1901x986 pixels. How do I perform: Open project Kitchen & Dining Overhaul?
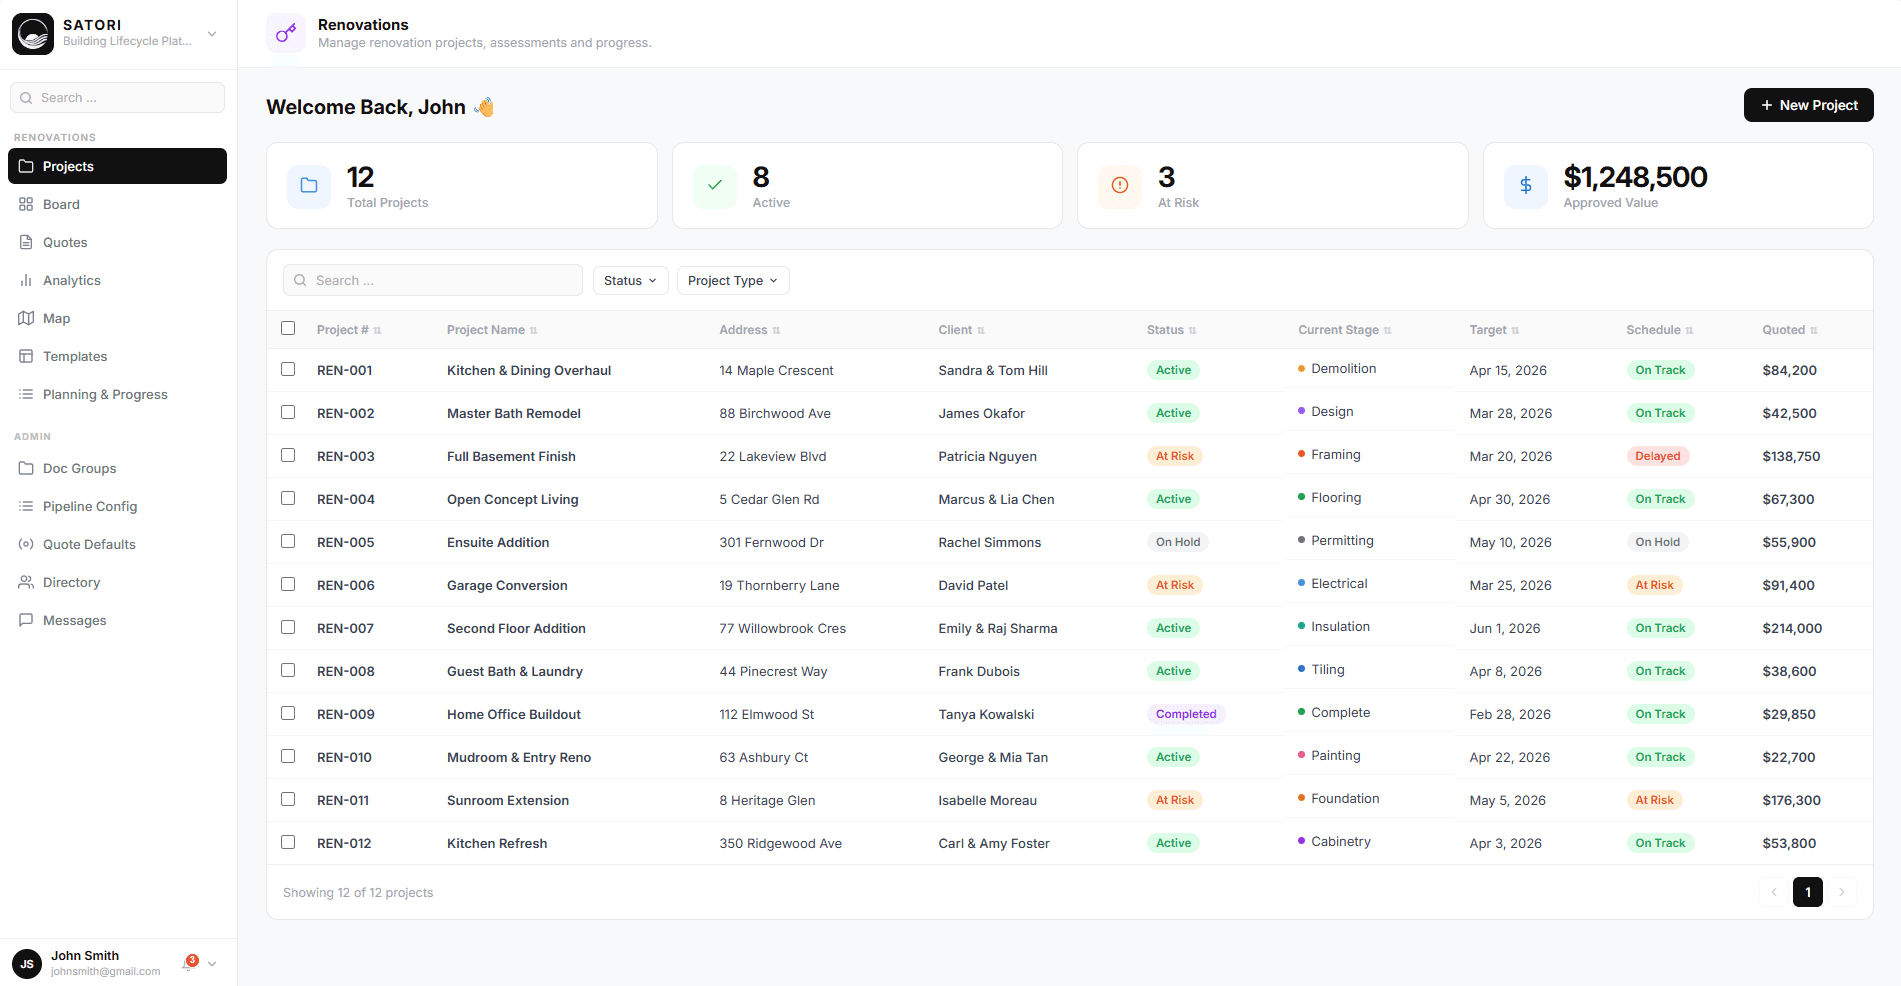pyautogui.click(x=529, y=370)
